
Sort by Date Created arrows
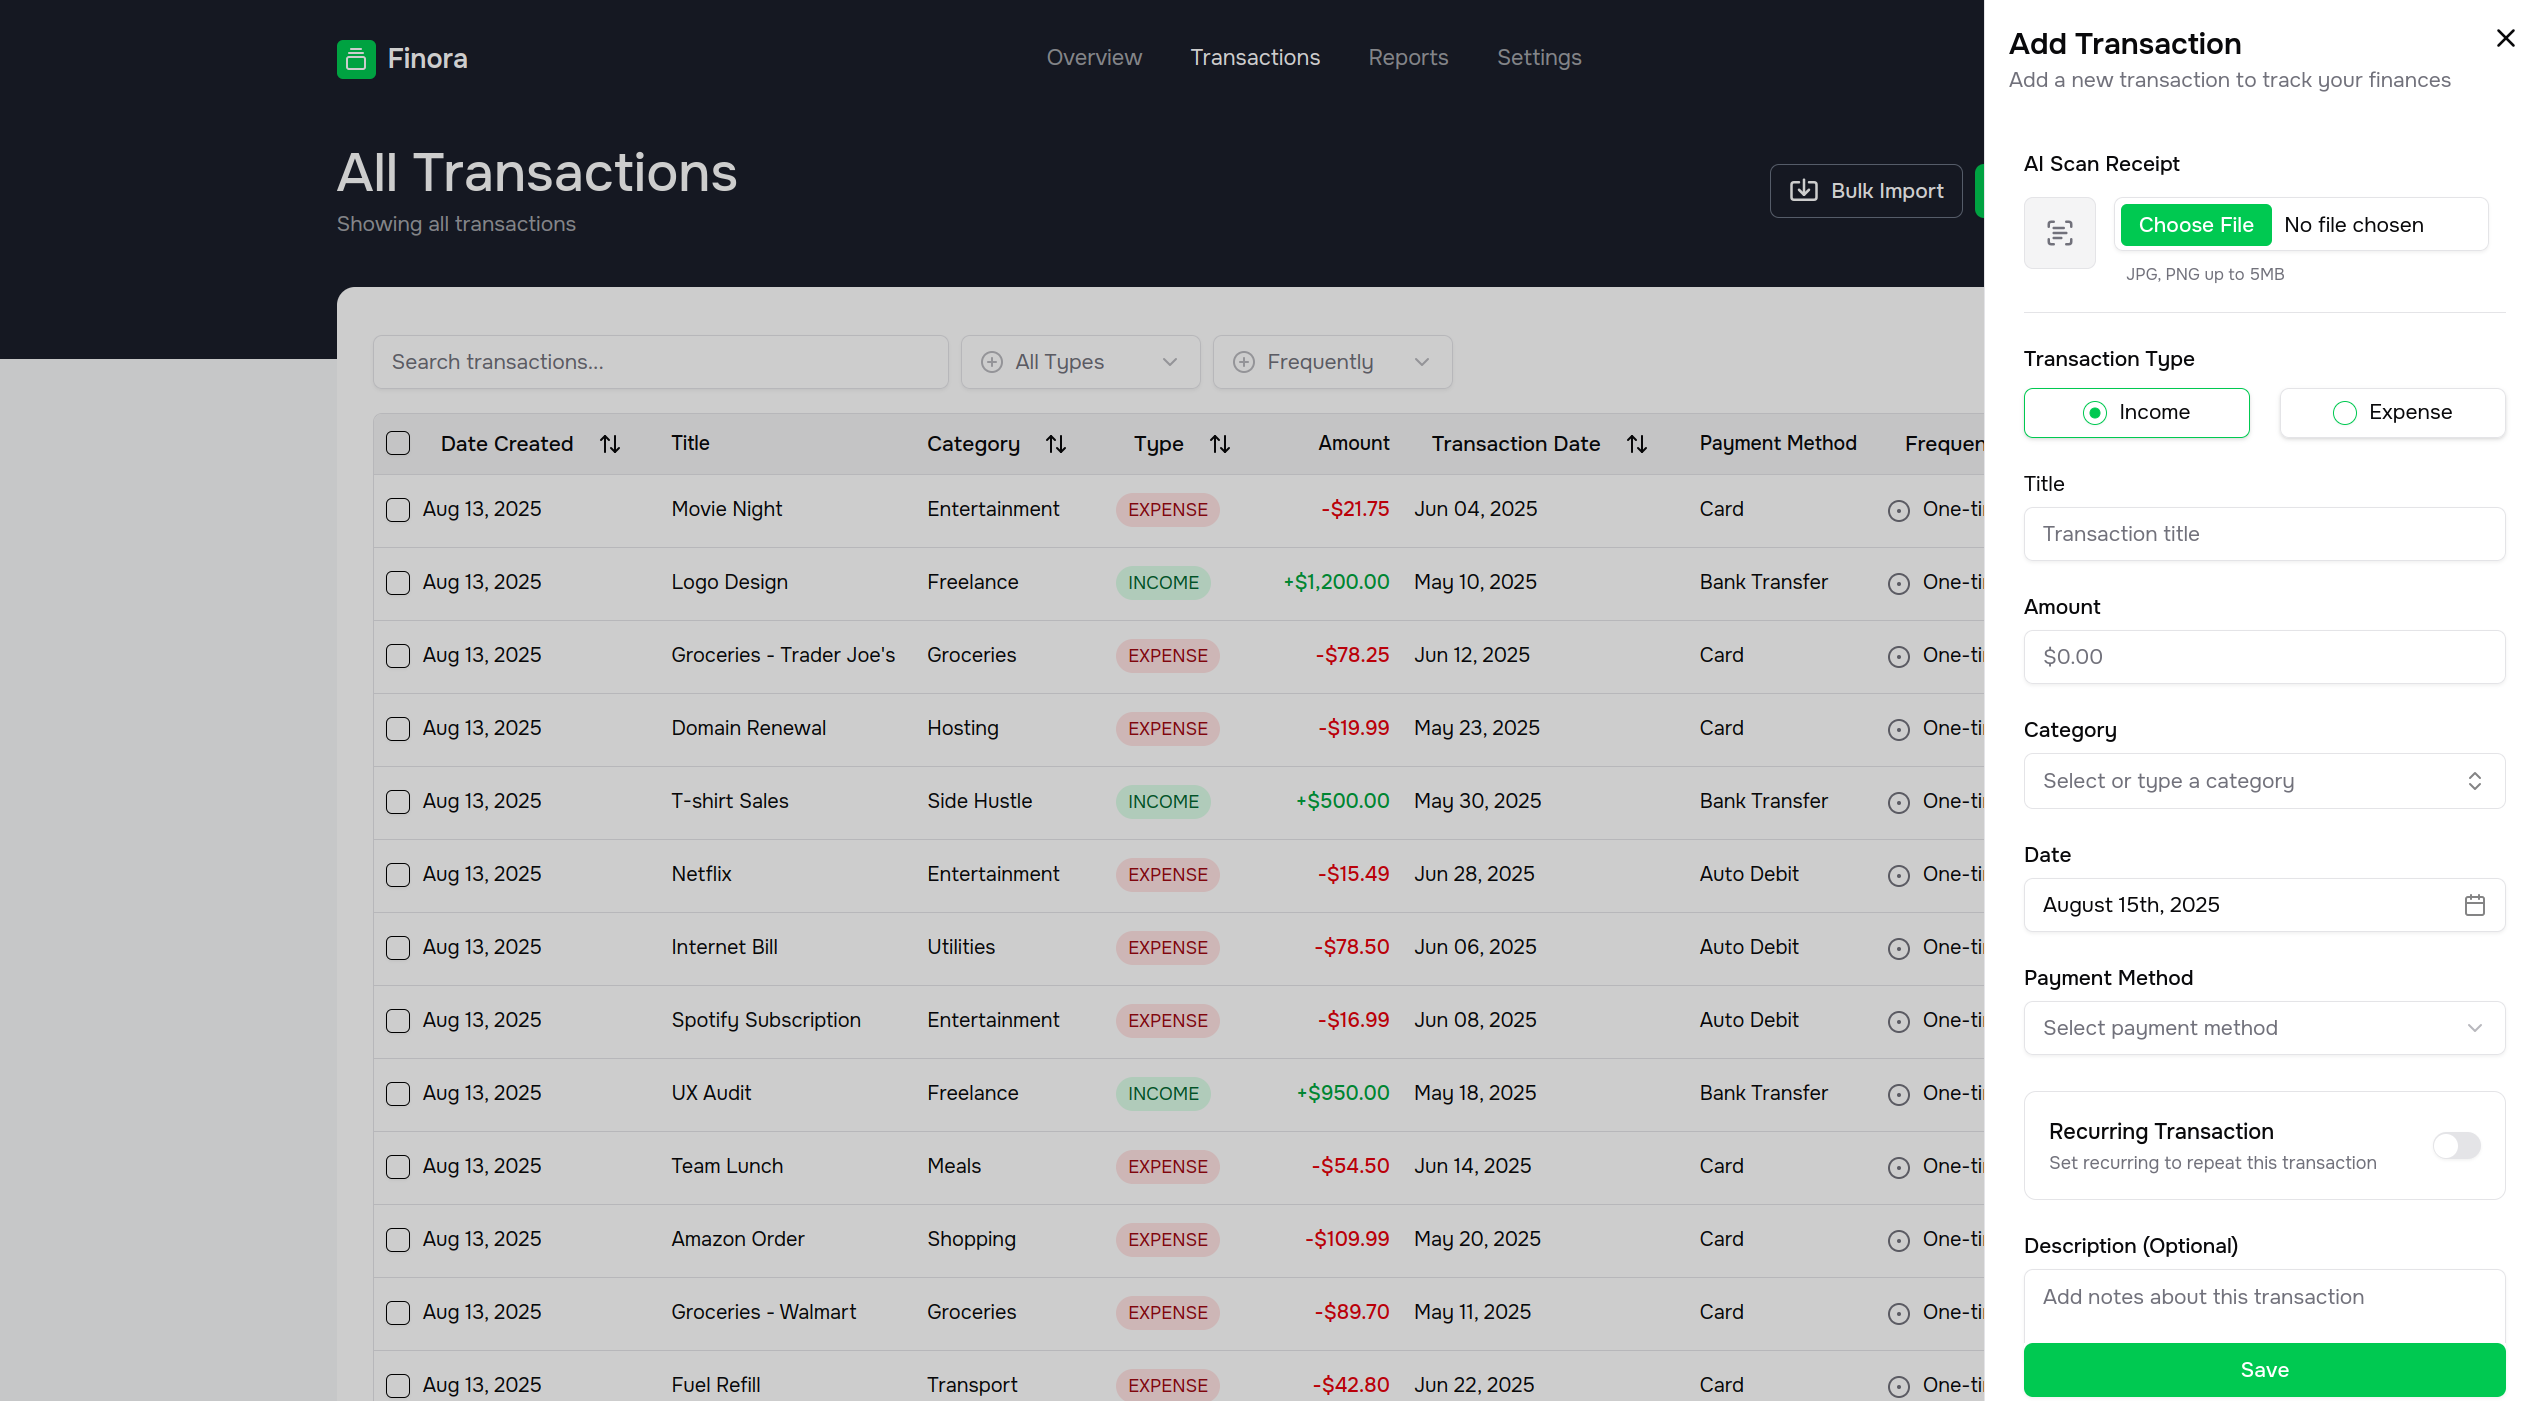610,444
